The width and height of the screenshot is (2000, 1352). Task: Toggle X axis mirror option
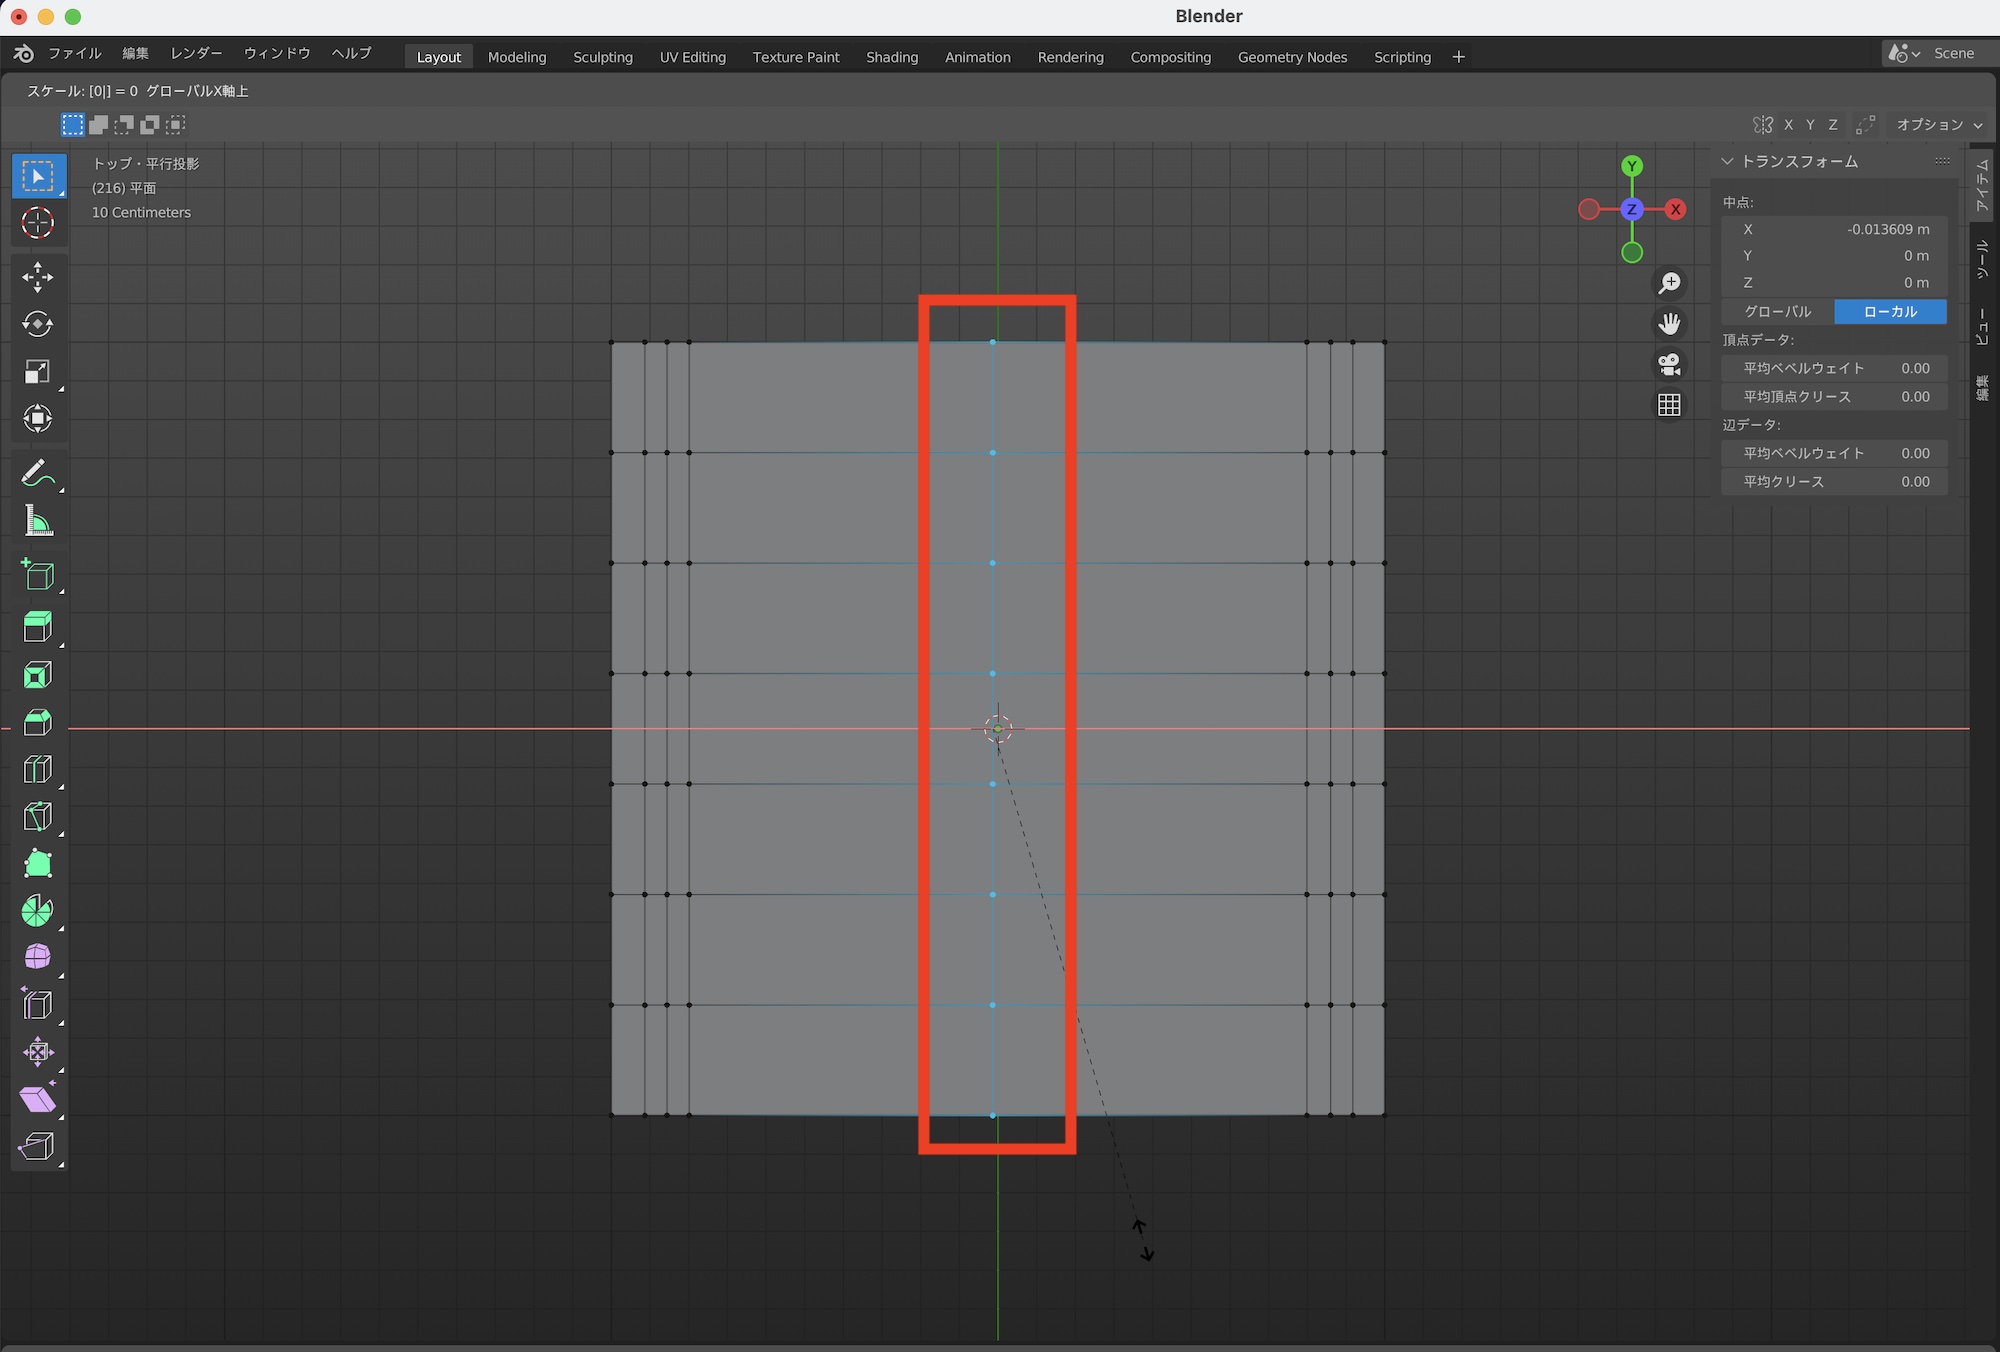click(x=1788, y=125)
